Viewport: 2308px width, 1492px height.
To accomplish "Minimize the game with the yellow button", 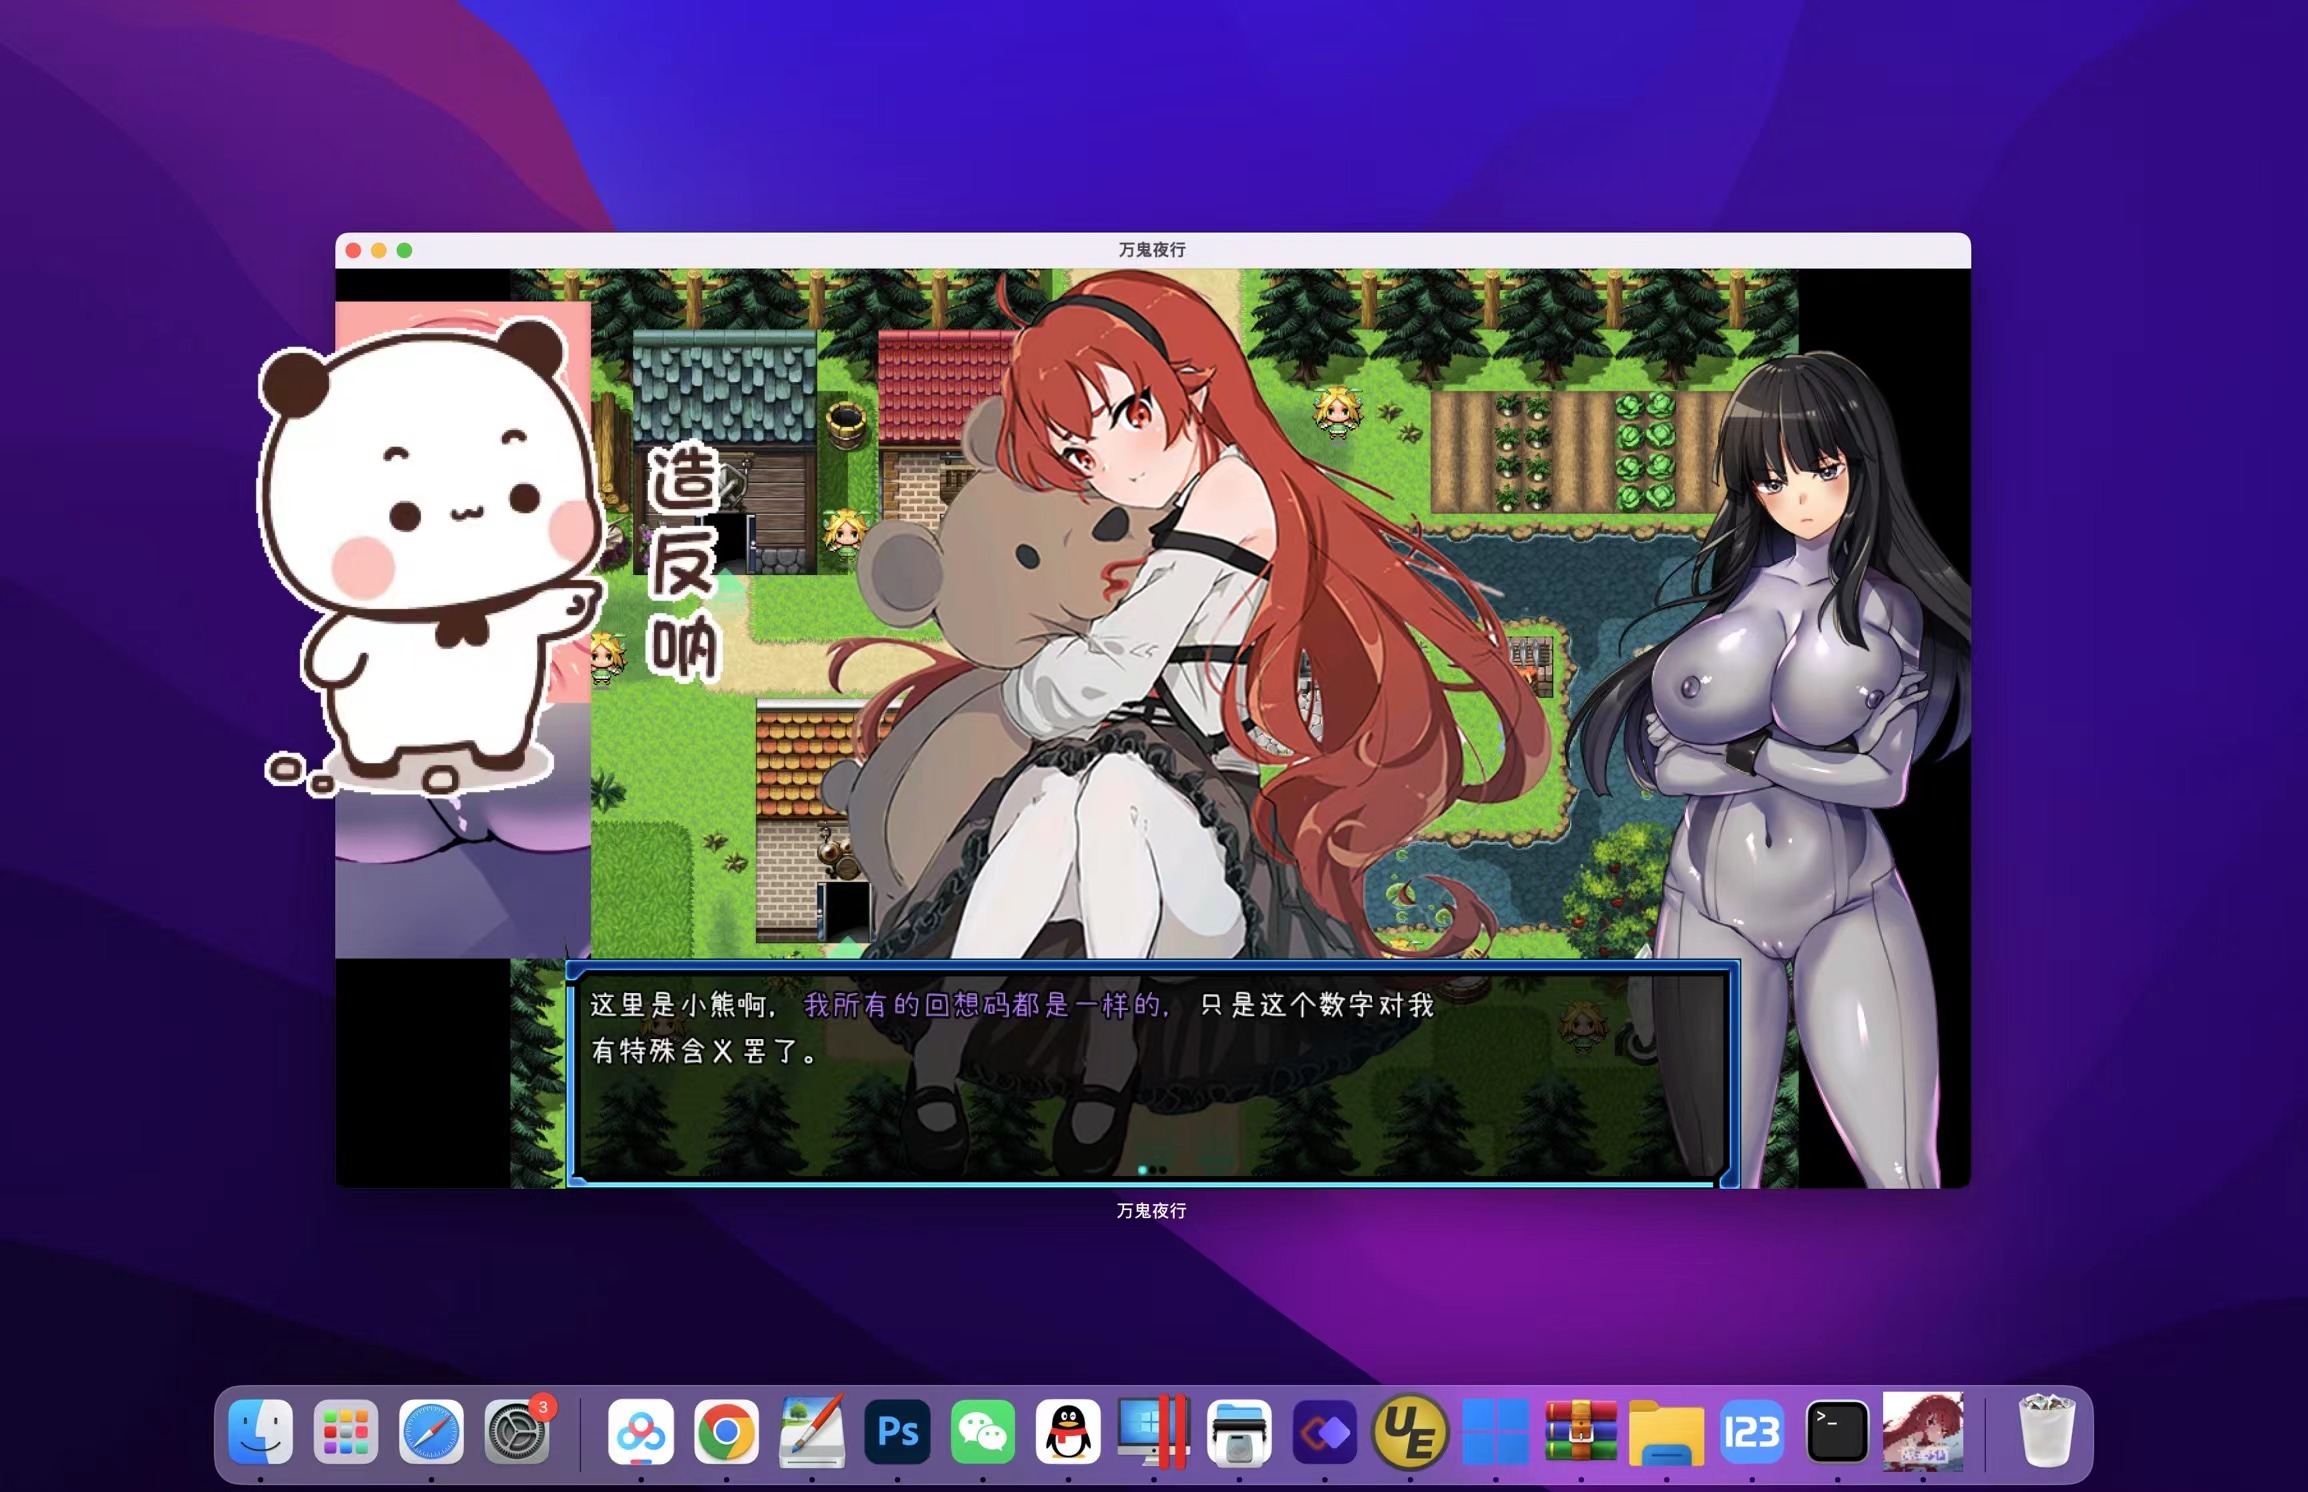I will tap(379, 250).
